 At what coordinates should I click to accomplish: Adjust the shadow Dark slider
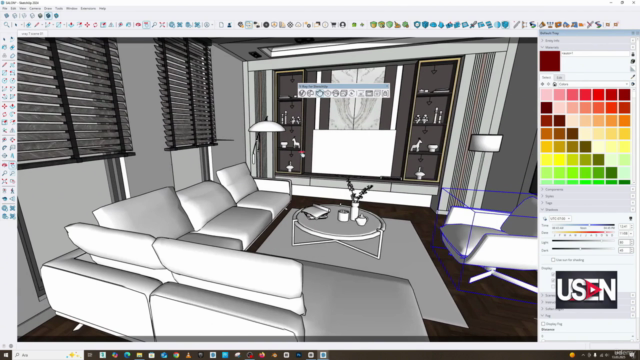coord(583,249)
